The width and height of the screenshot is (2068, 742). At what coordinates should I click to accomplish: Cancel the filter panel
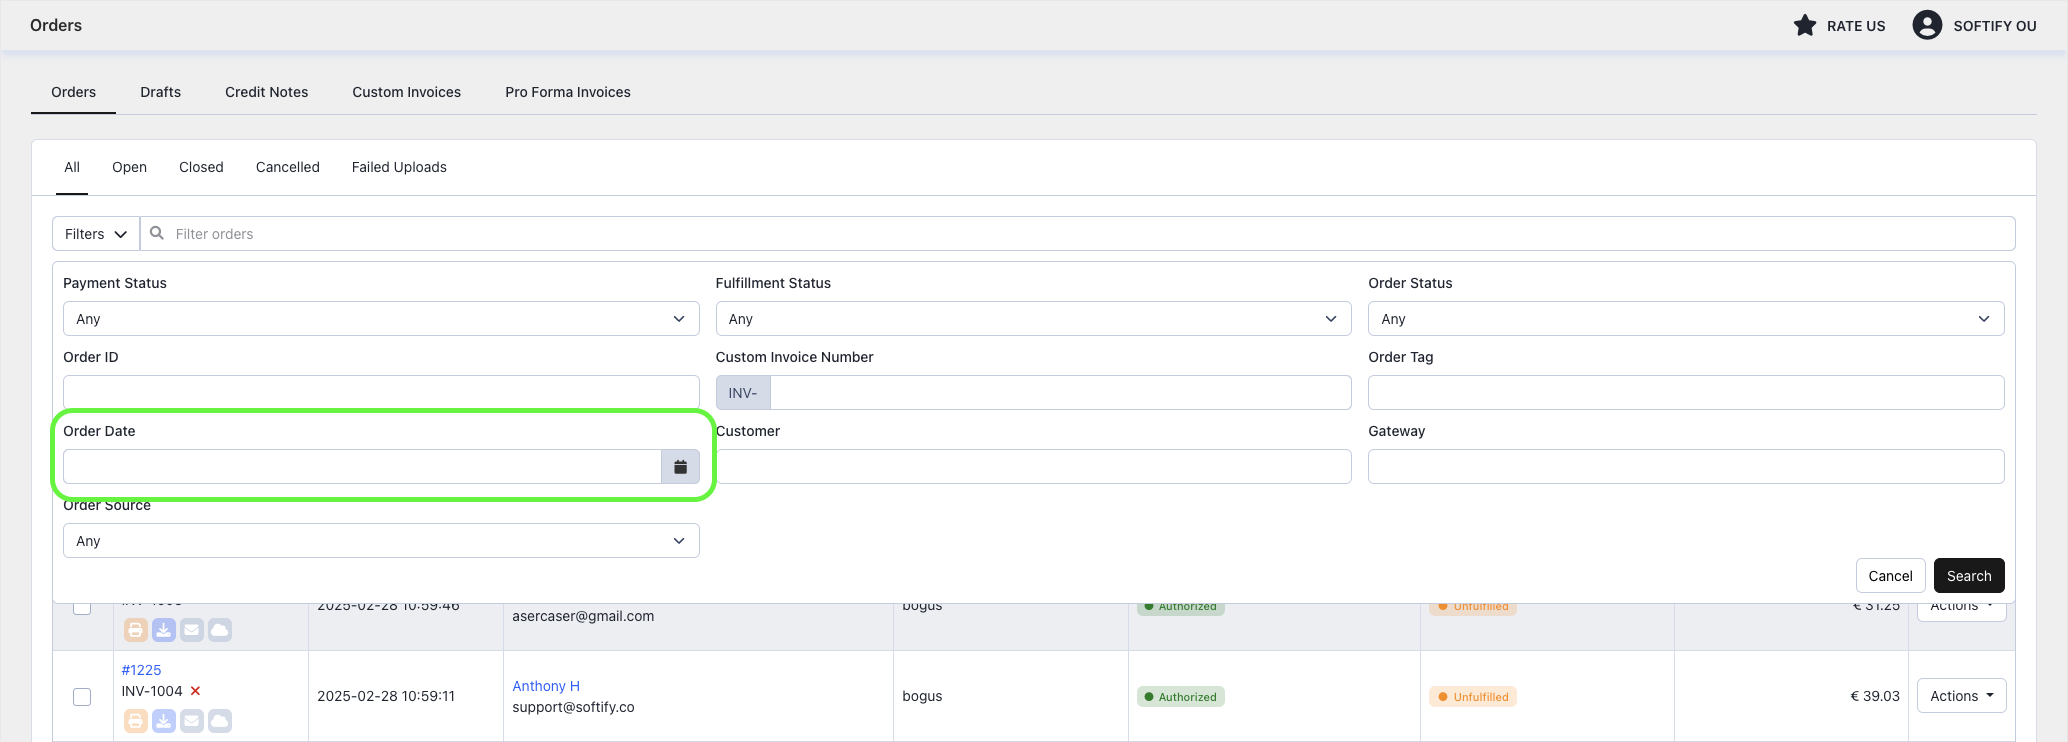pyautogui.click(x=1889, y=576)
